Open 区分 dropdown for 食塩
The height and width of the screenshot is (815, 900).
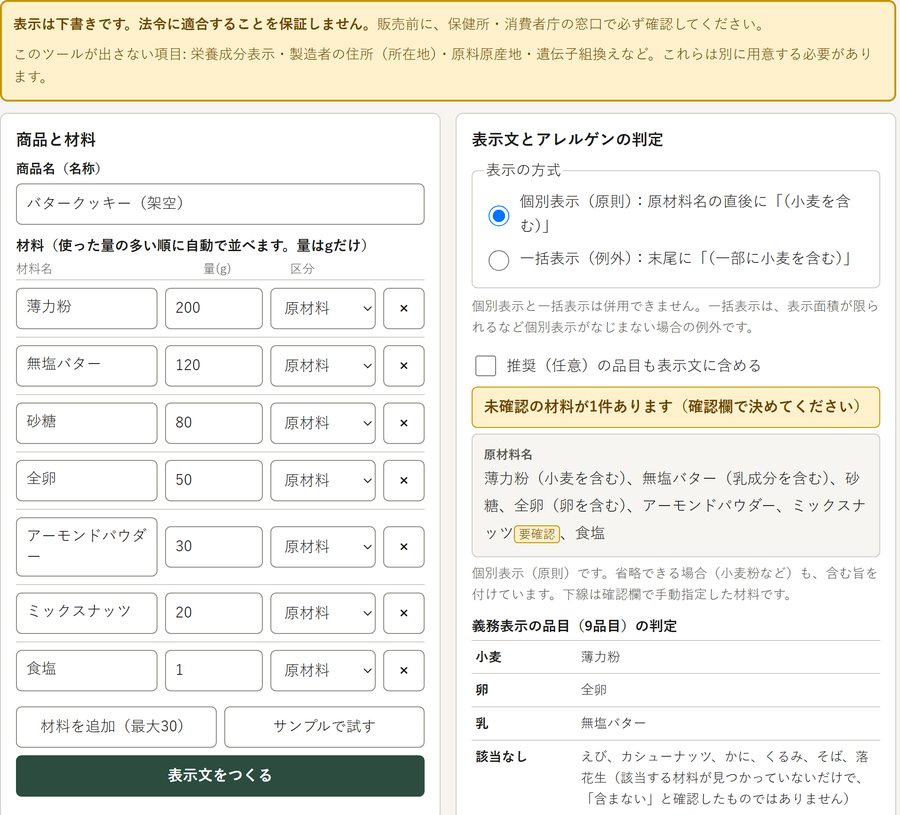tap(323, 670)
